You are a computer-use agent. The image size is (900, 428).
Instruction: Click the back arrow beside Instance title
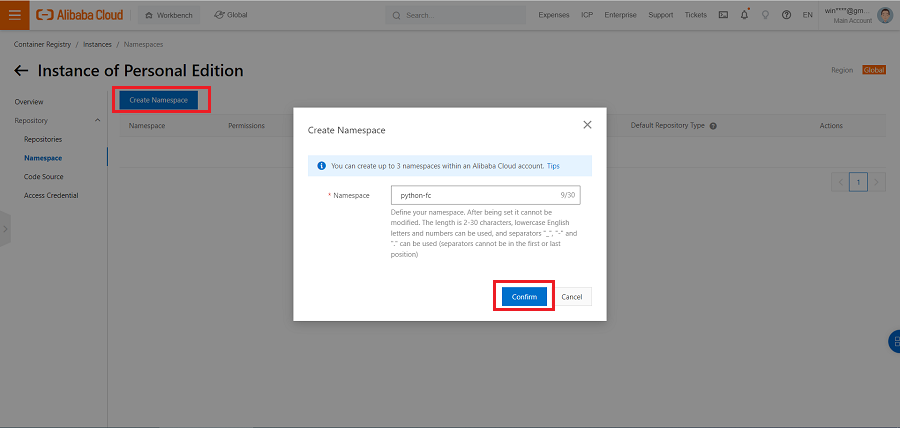[21, 71]
